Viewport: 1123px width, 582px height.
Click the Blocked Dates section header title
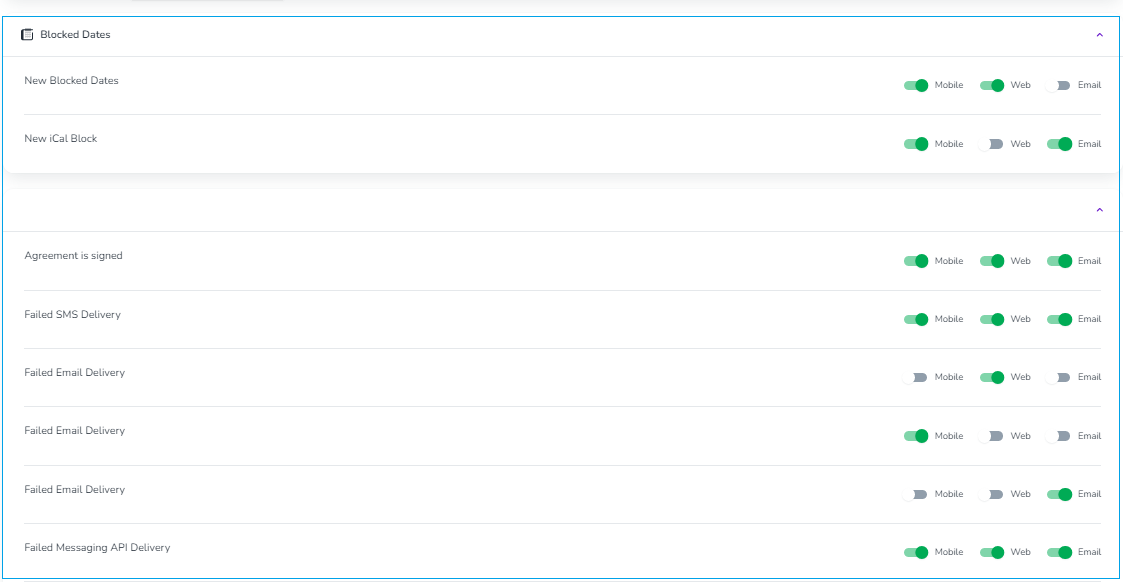pos(75,34)
